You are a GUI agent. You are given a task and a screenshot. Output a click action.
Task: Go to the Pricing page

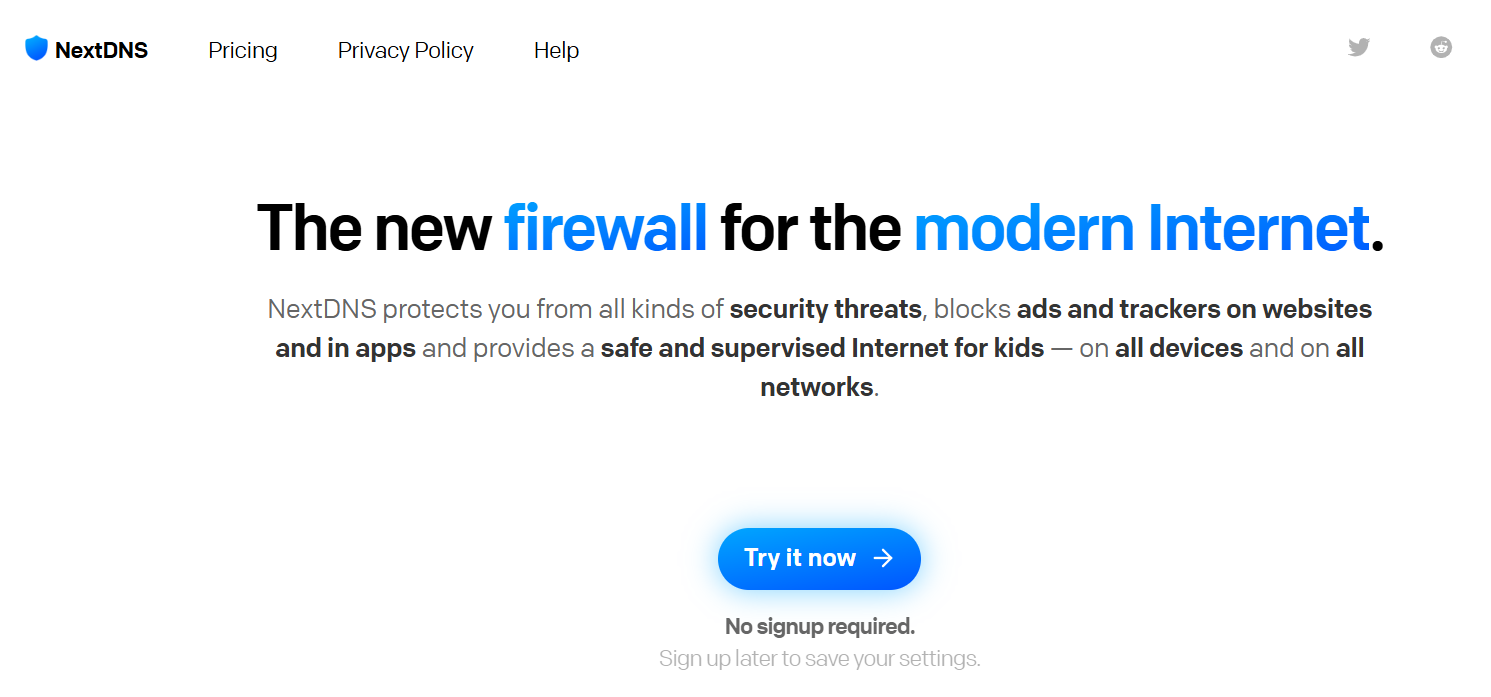tap(243, 50)
